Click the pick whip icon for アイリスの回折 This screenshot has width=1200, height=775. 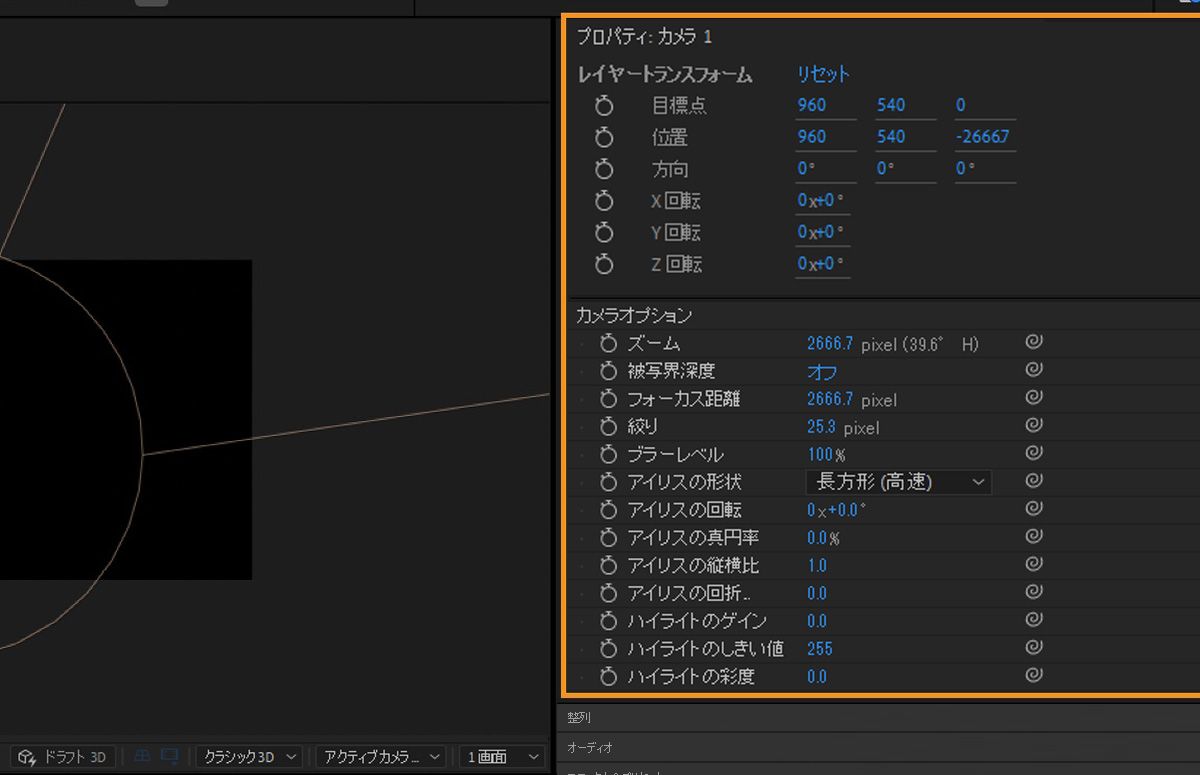click(1034, 592)
